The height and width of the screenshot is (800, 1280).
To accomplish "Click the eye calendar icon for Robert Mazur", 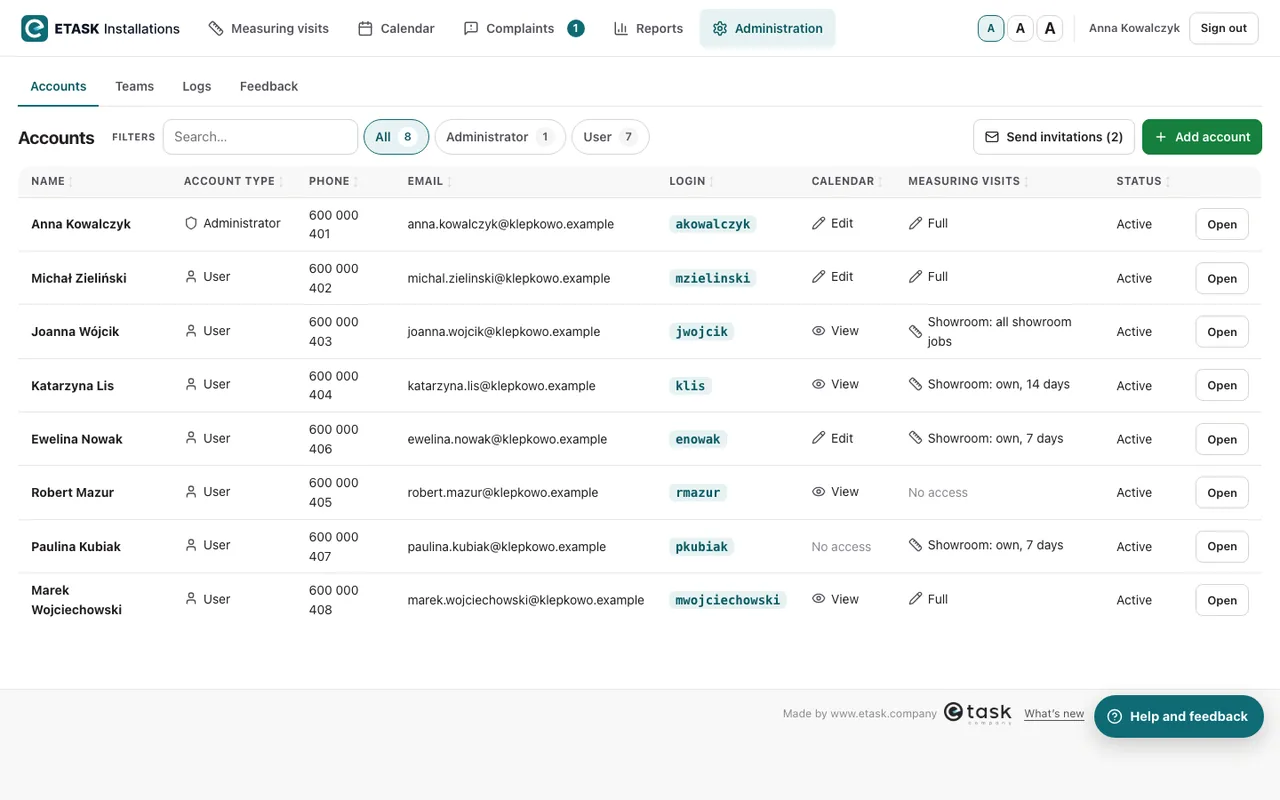I will point(819,491).
